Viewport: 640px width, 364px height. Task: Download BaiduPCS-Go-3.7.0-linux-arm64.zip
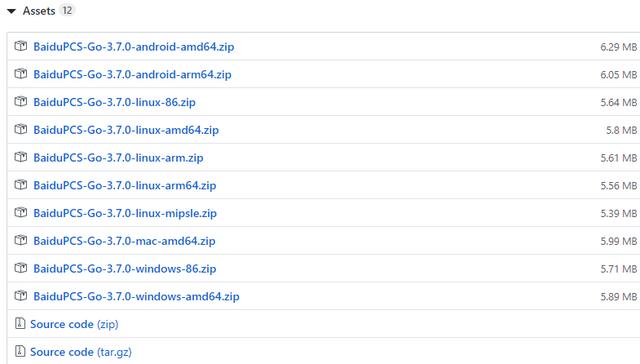pyautogui.click(x=125, y=186)
